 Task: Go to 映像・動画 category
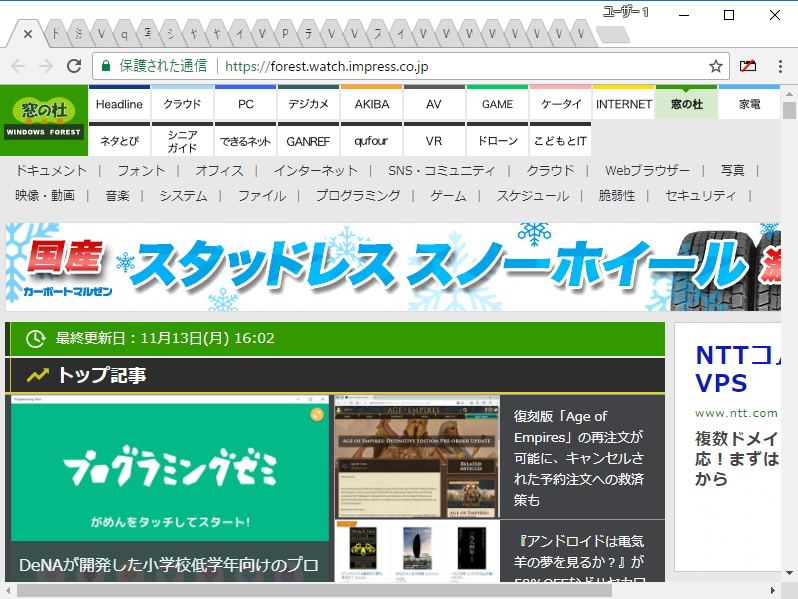(45, 195)
